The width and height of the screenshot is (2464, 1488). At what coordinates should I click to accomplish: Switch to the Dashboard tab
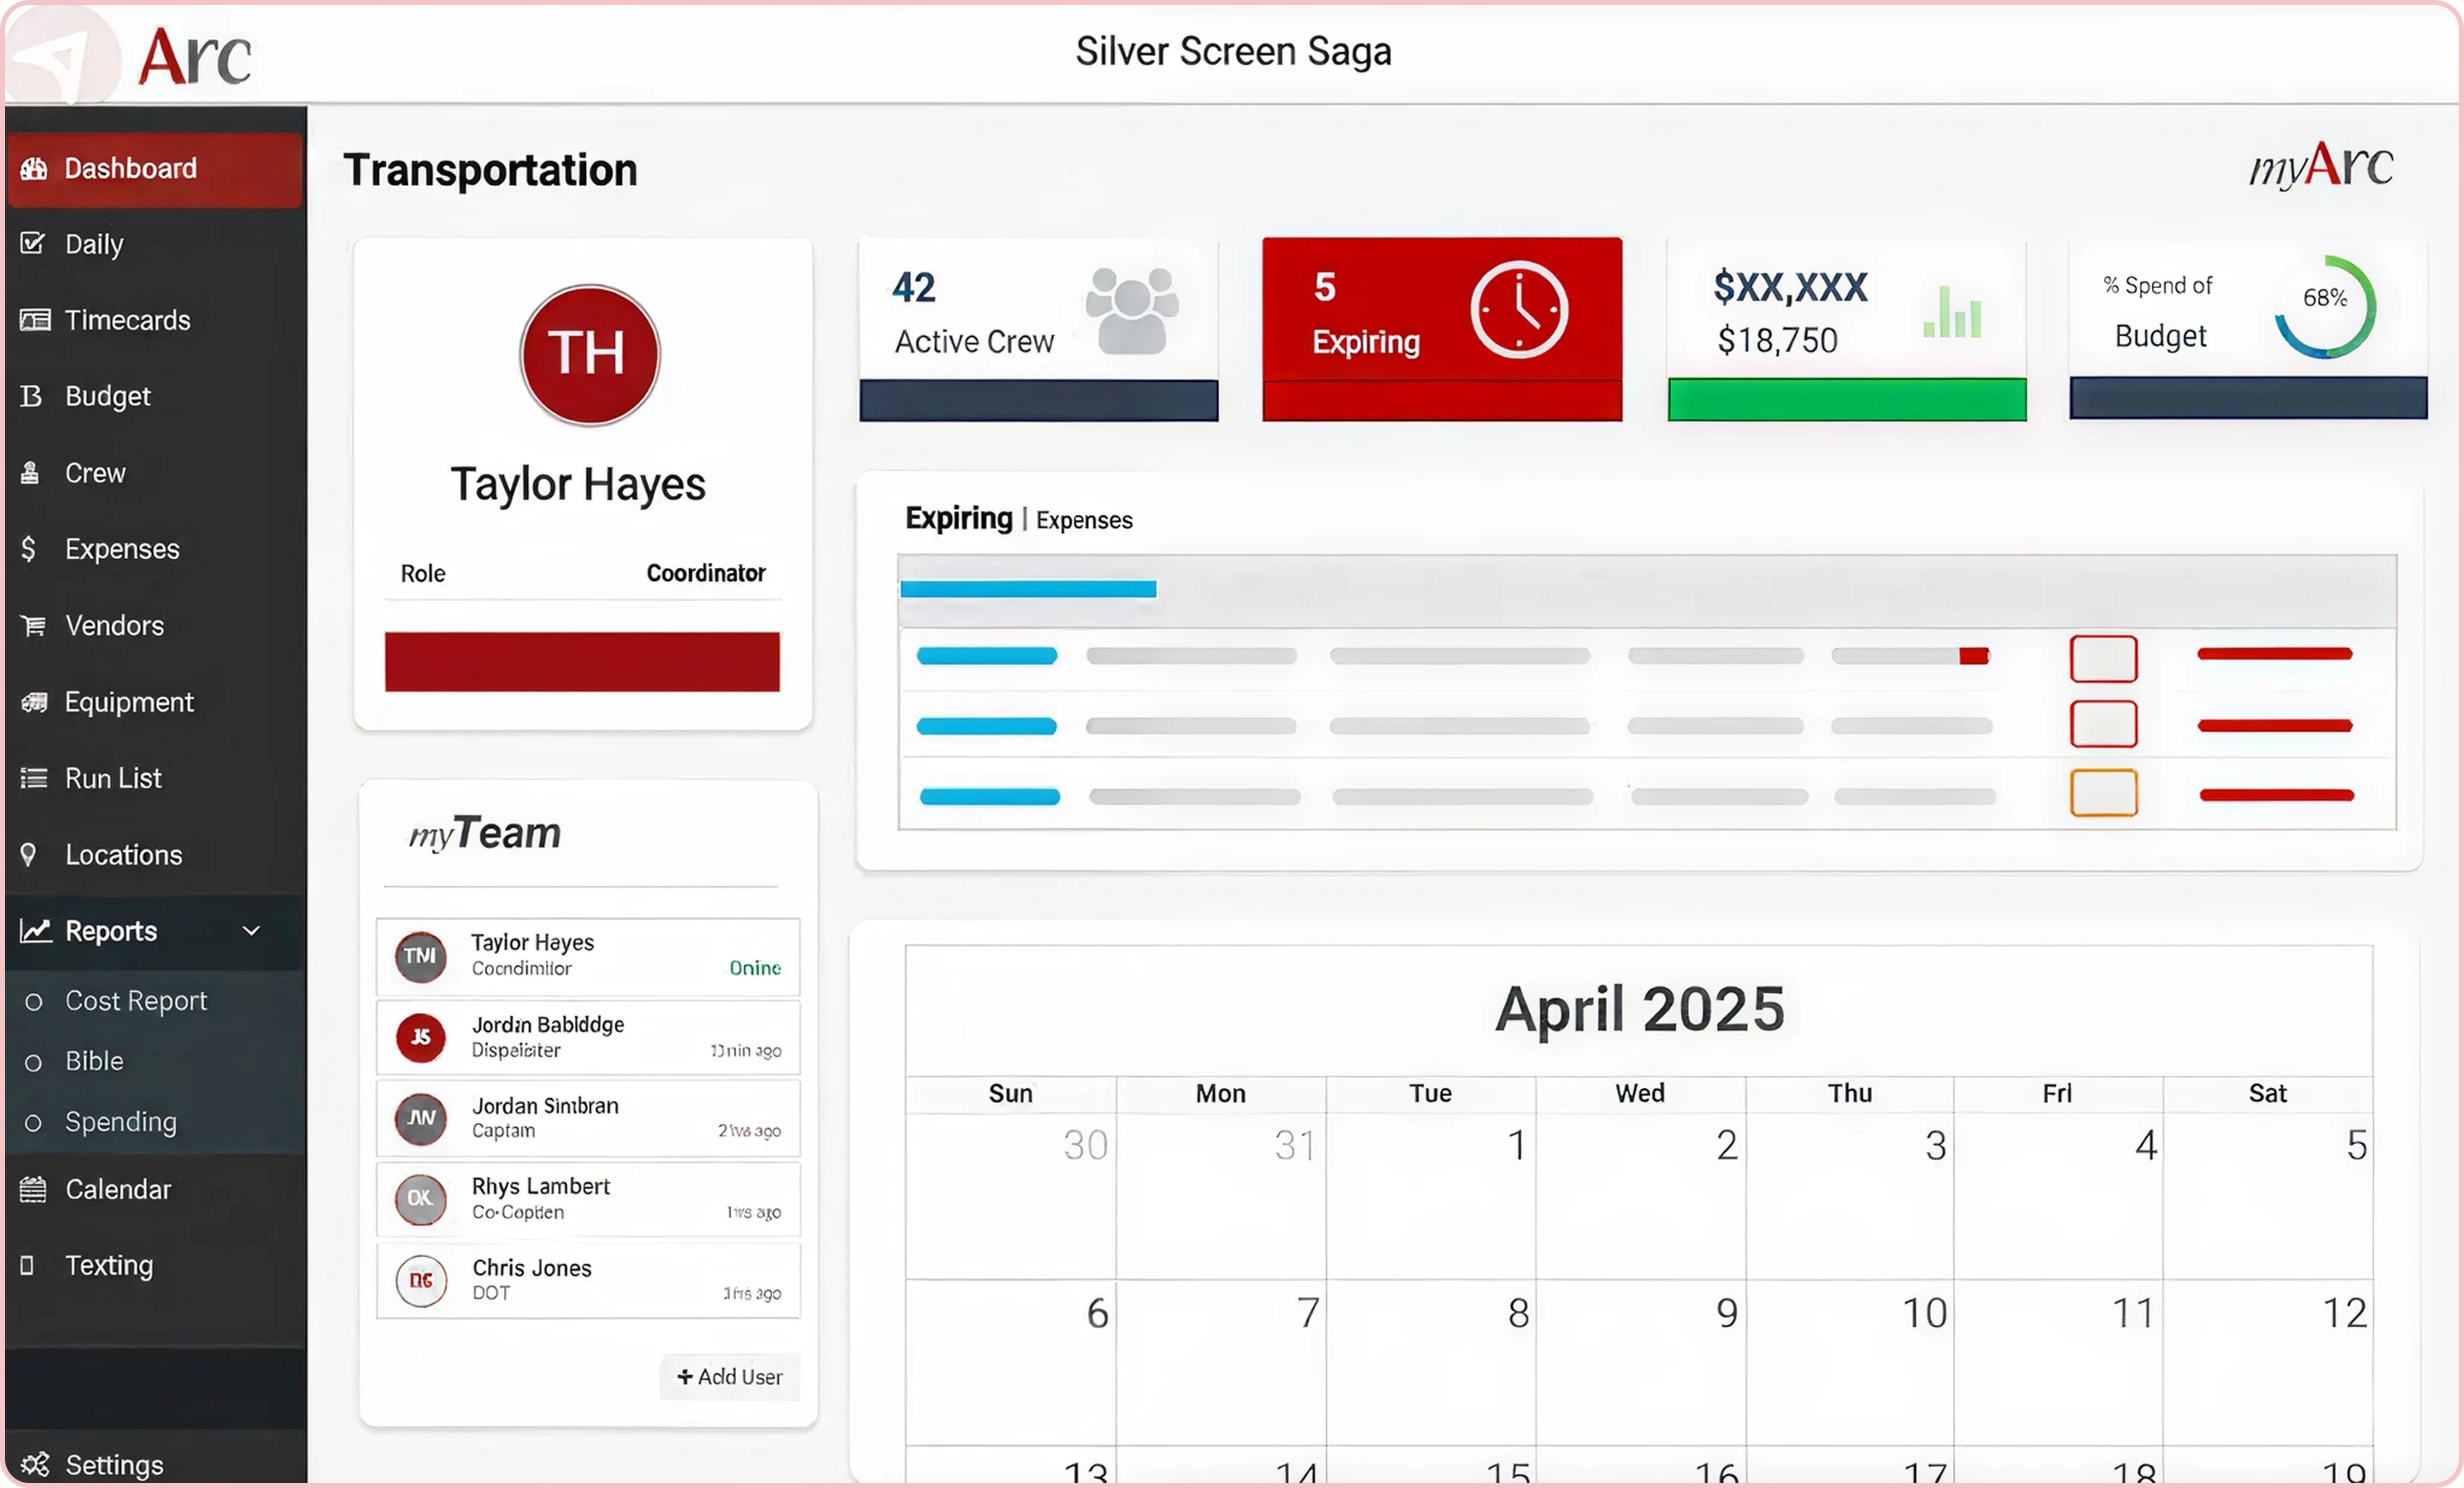coord(130,168)
